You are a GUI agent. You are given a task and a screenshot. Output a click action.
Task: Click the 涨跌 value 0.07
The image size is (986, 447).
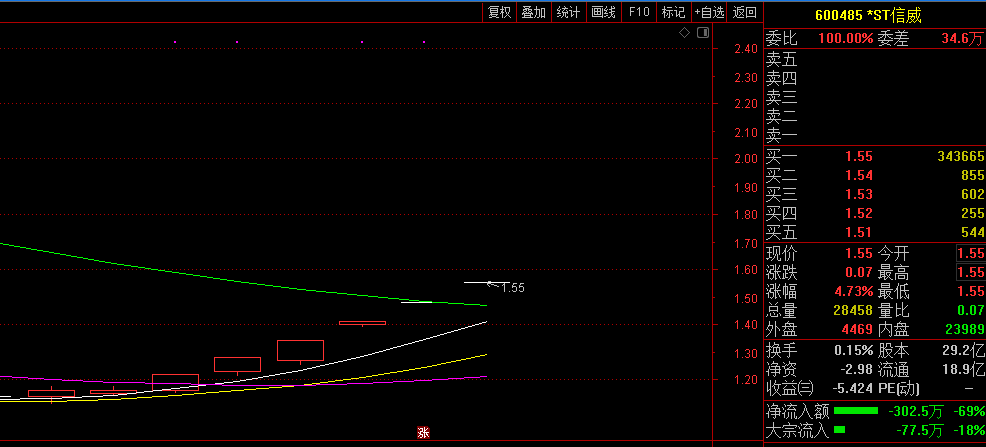point(858,273)
